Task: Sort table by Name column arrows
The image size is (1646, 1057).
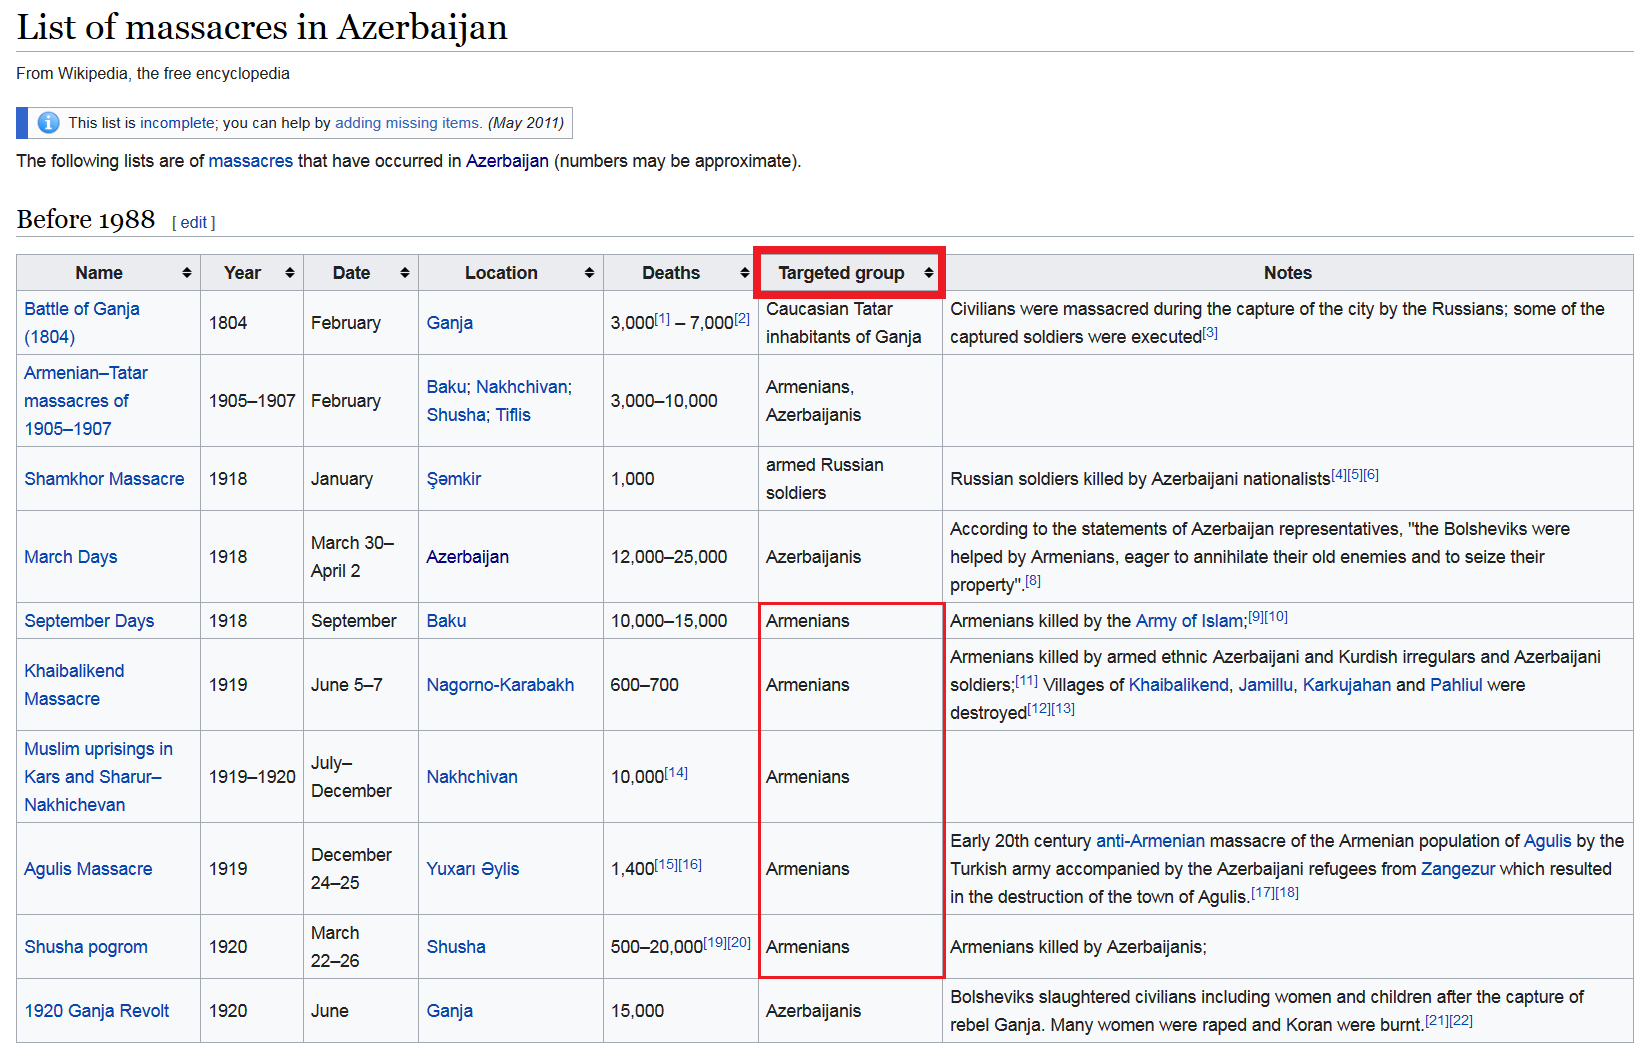Action: 186,273
